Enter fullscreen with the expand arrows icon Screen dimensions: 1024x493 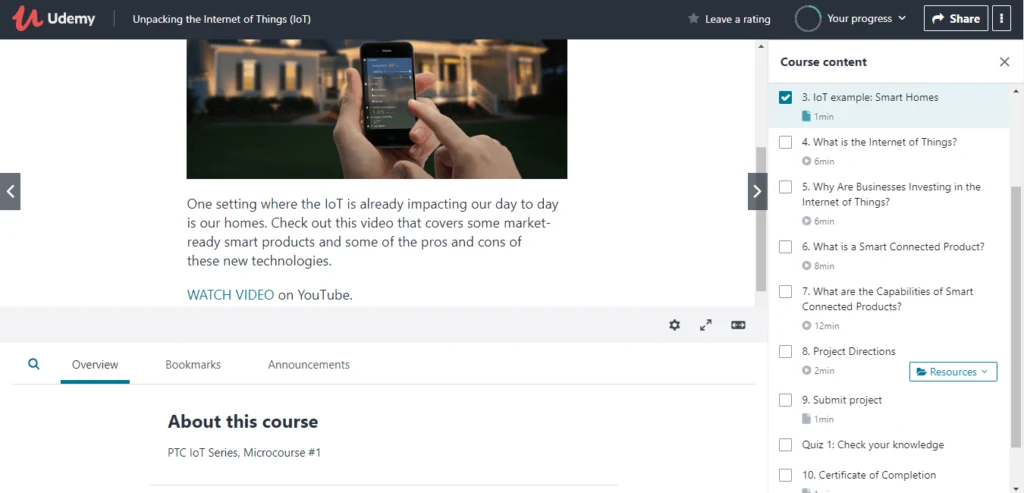tap(706, 325)
